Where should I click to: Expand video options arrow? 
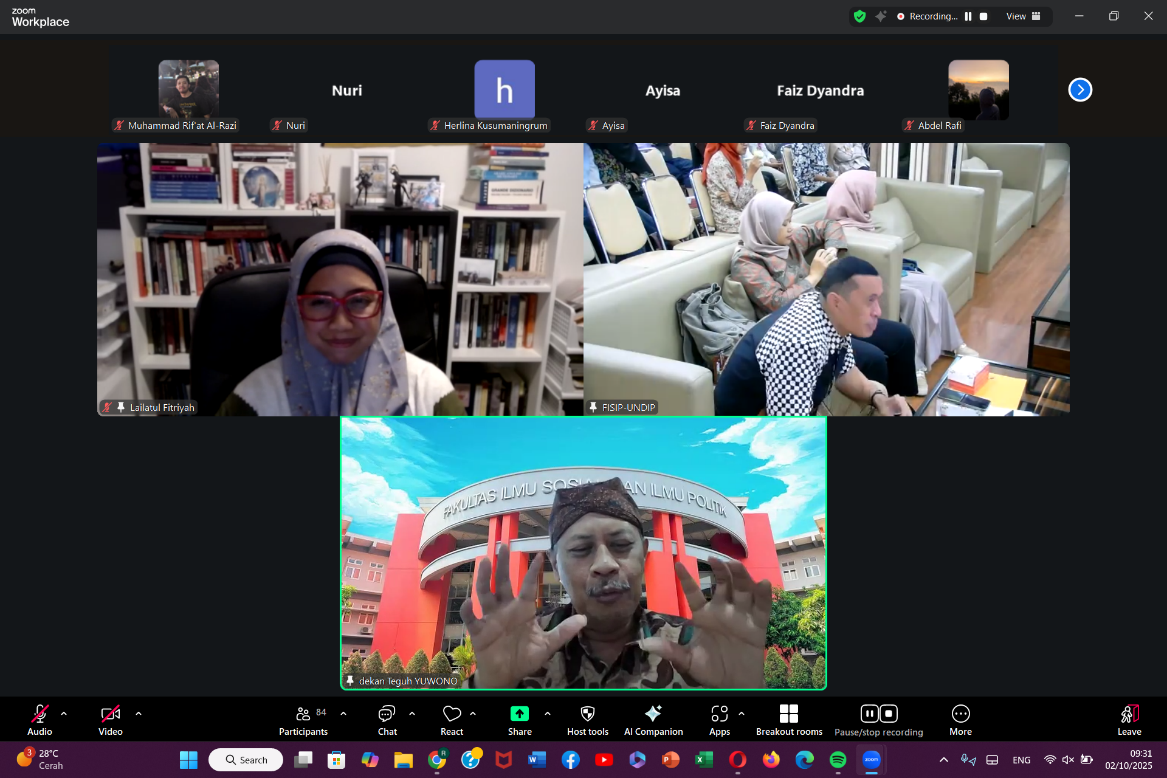[138, 713]
